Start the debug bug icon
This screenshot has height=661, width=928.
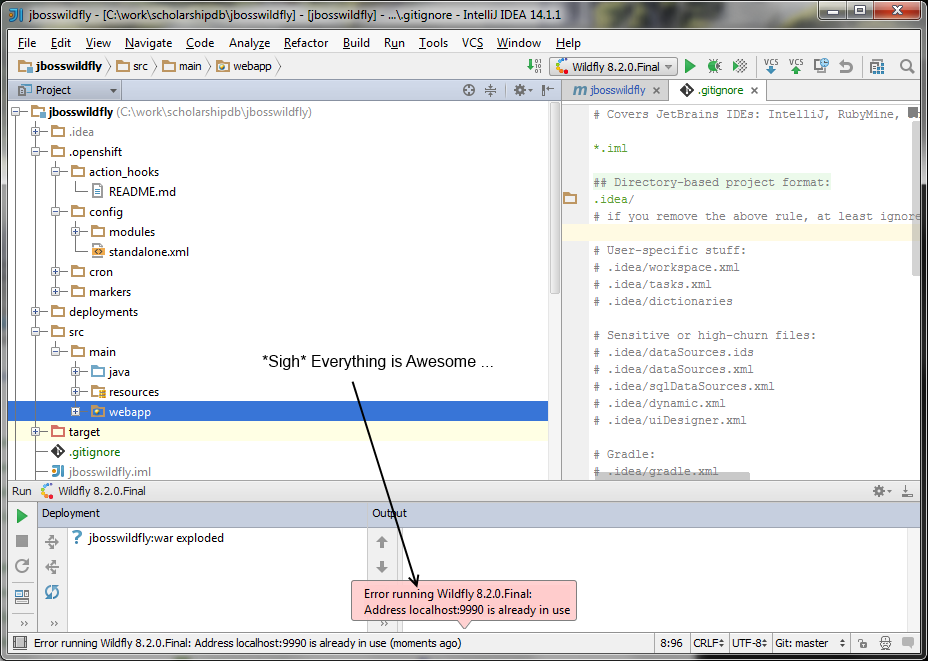714,66
